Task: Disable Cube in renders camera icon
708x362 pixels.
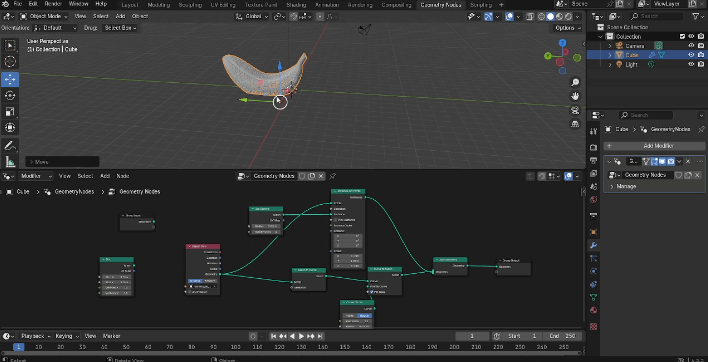Action: (x=701, y=55)
